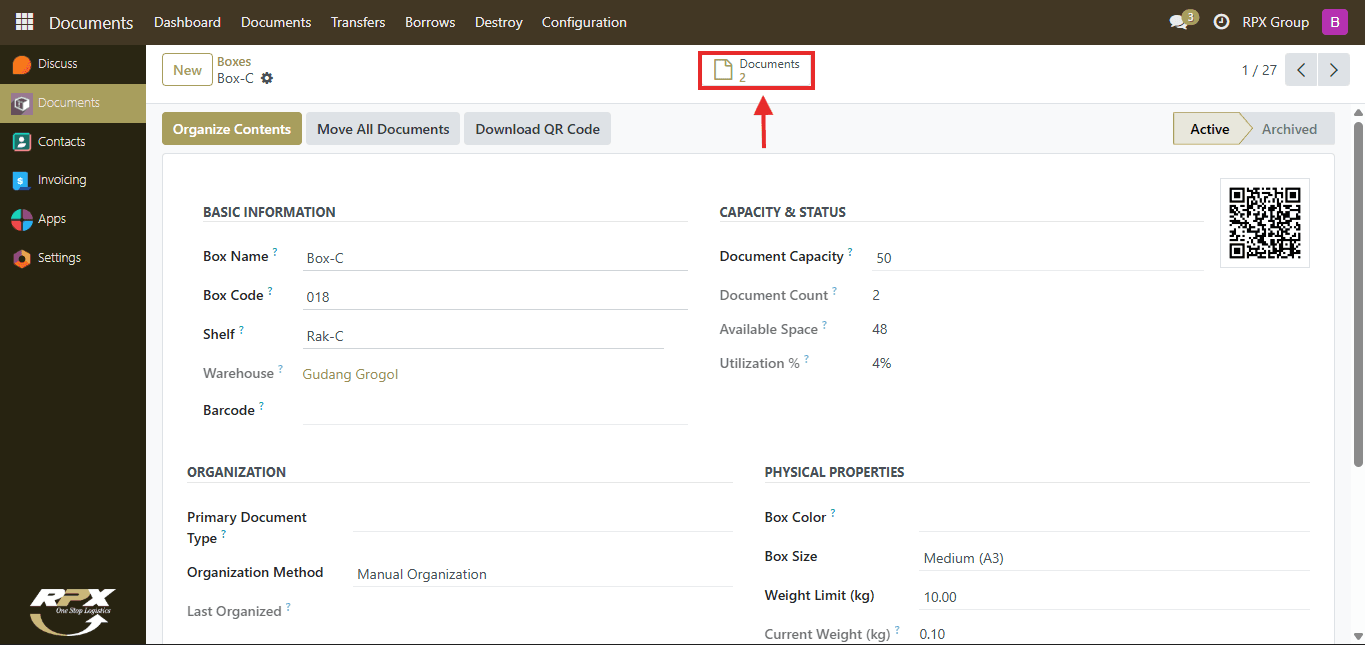The height and width of the screenshot is (645, 1365).
Task: Open the Configuration menu
Action: coord(584,22)
